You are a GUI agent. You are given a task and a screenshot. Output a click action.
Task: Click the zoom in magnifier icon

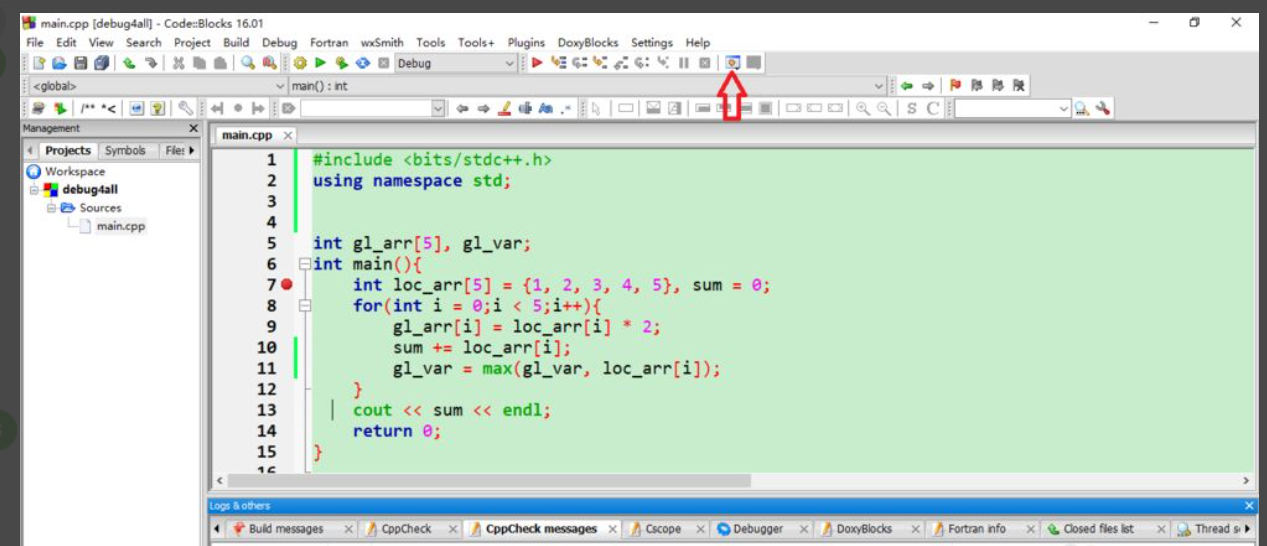863,108
